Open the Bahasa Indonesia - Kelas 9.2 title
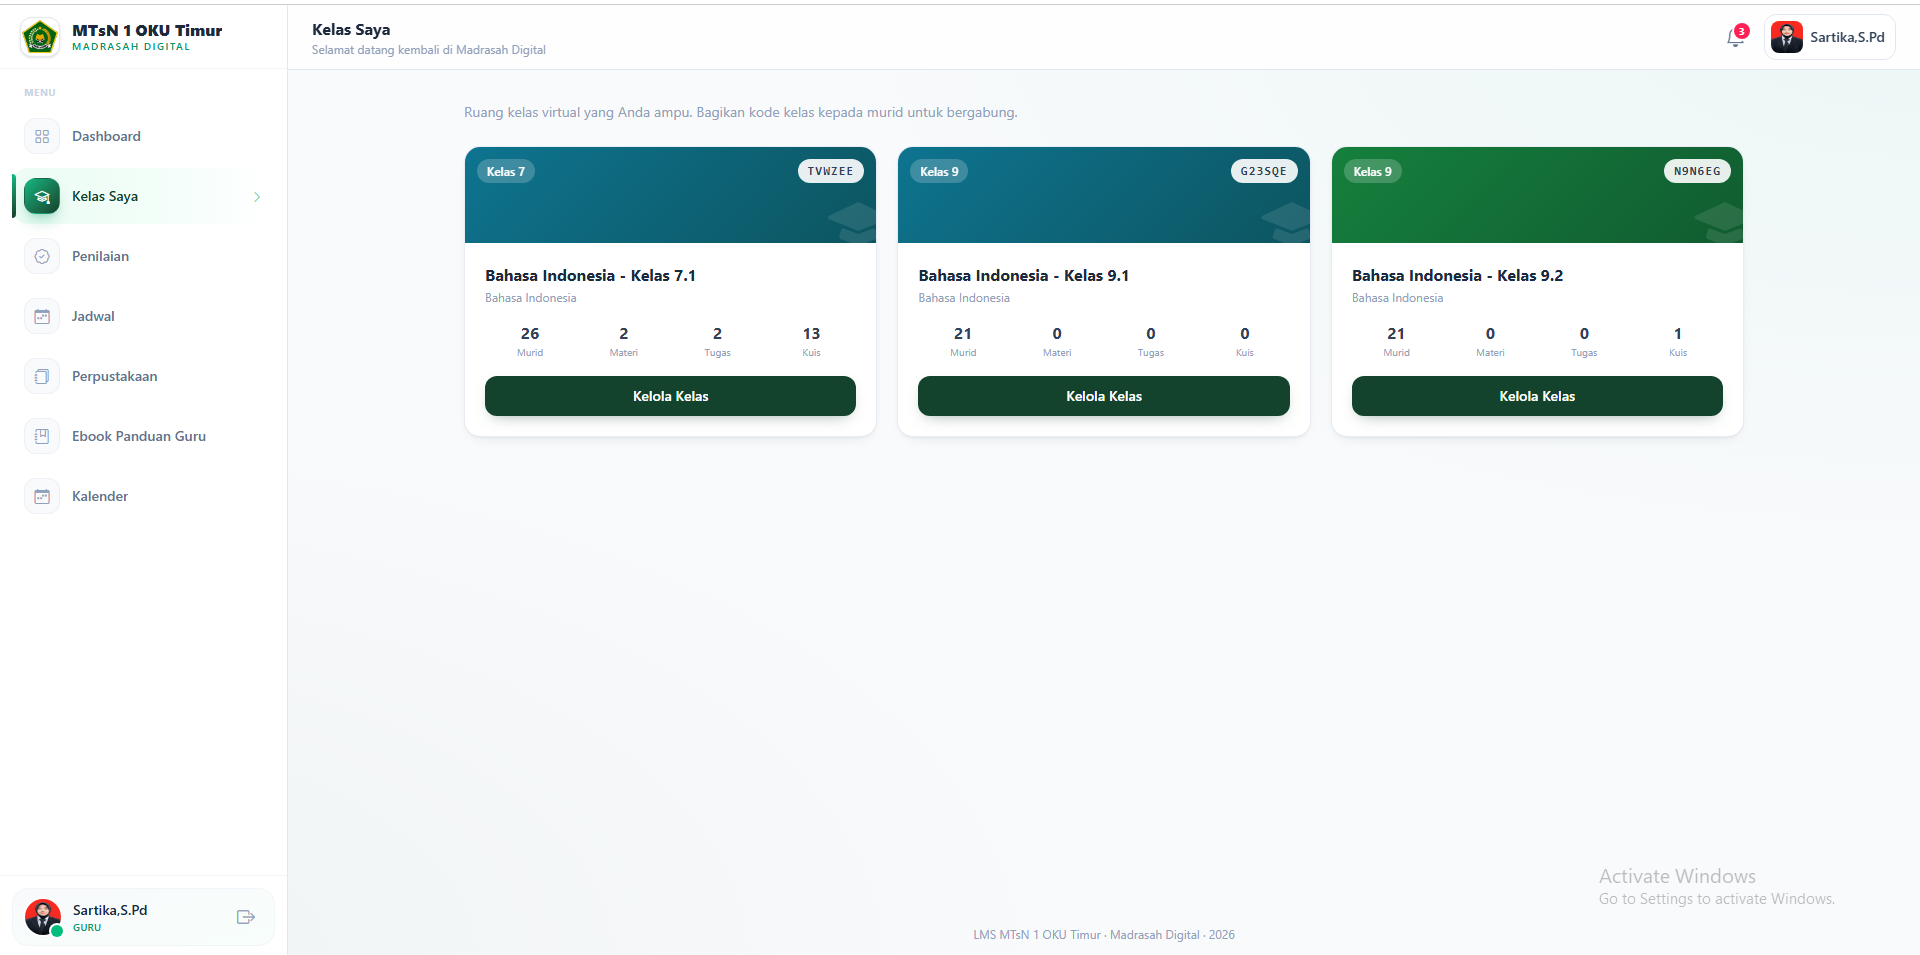This screenshot has width=1920, height=955. point(1457,275)
